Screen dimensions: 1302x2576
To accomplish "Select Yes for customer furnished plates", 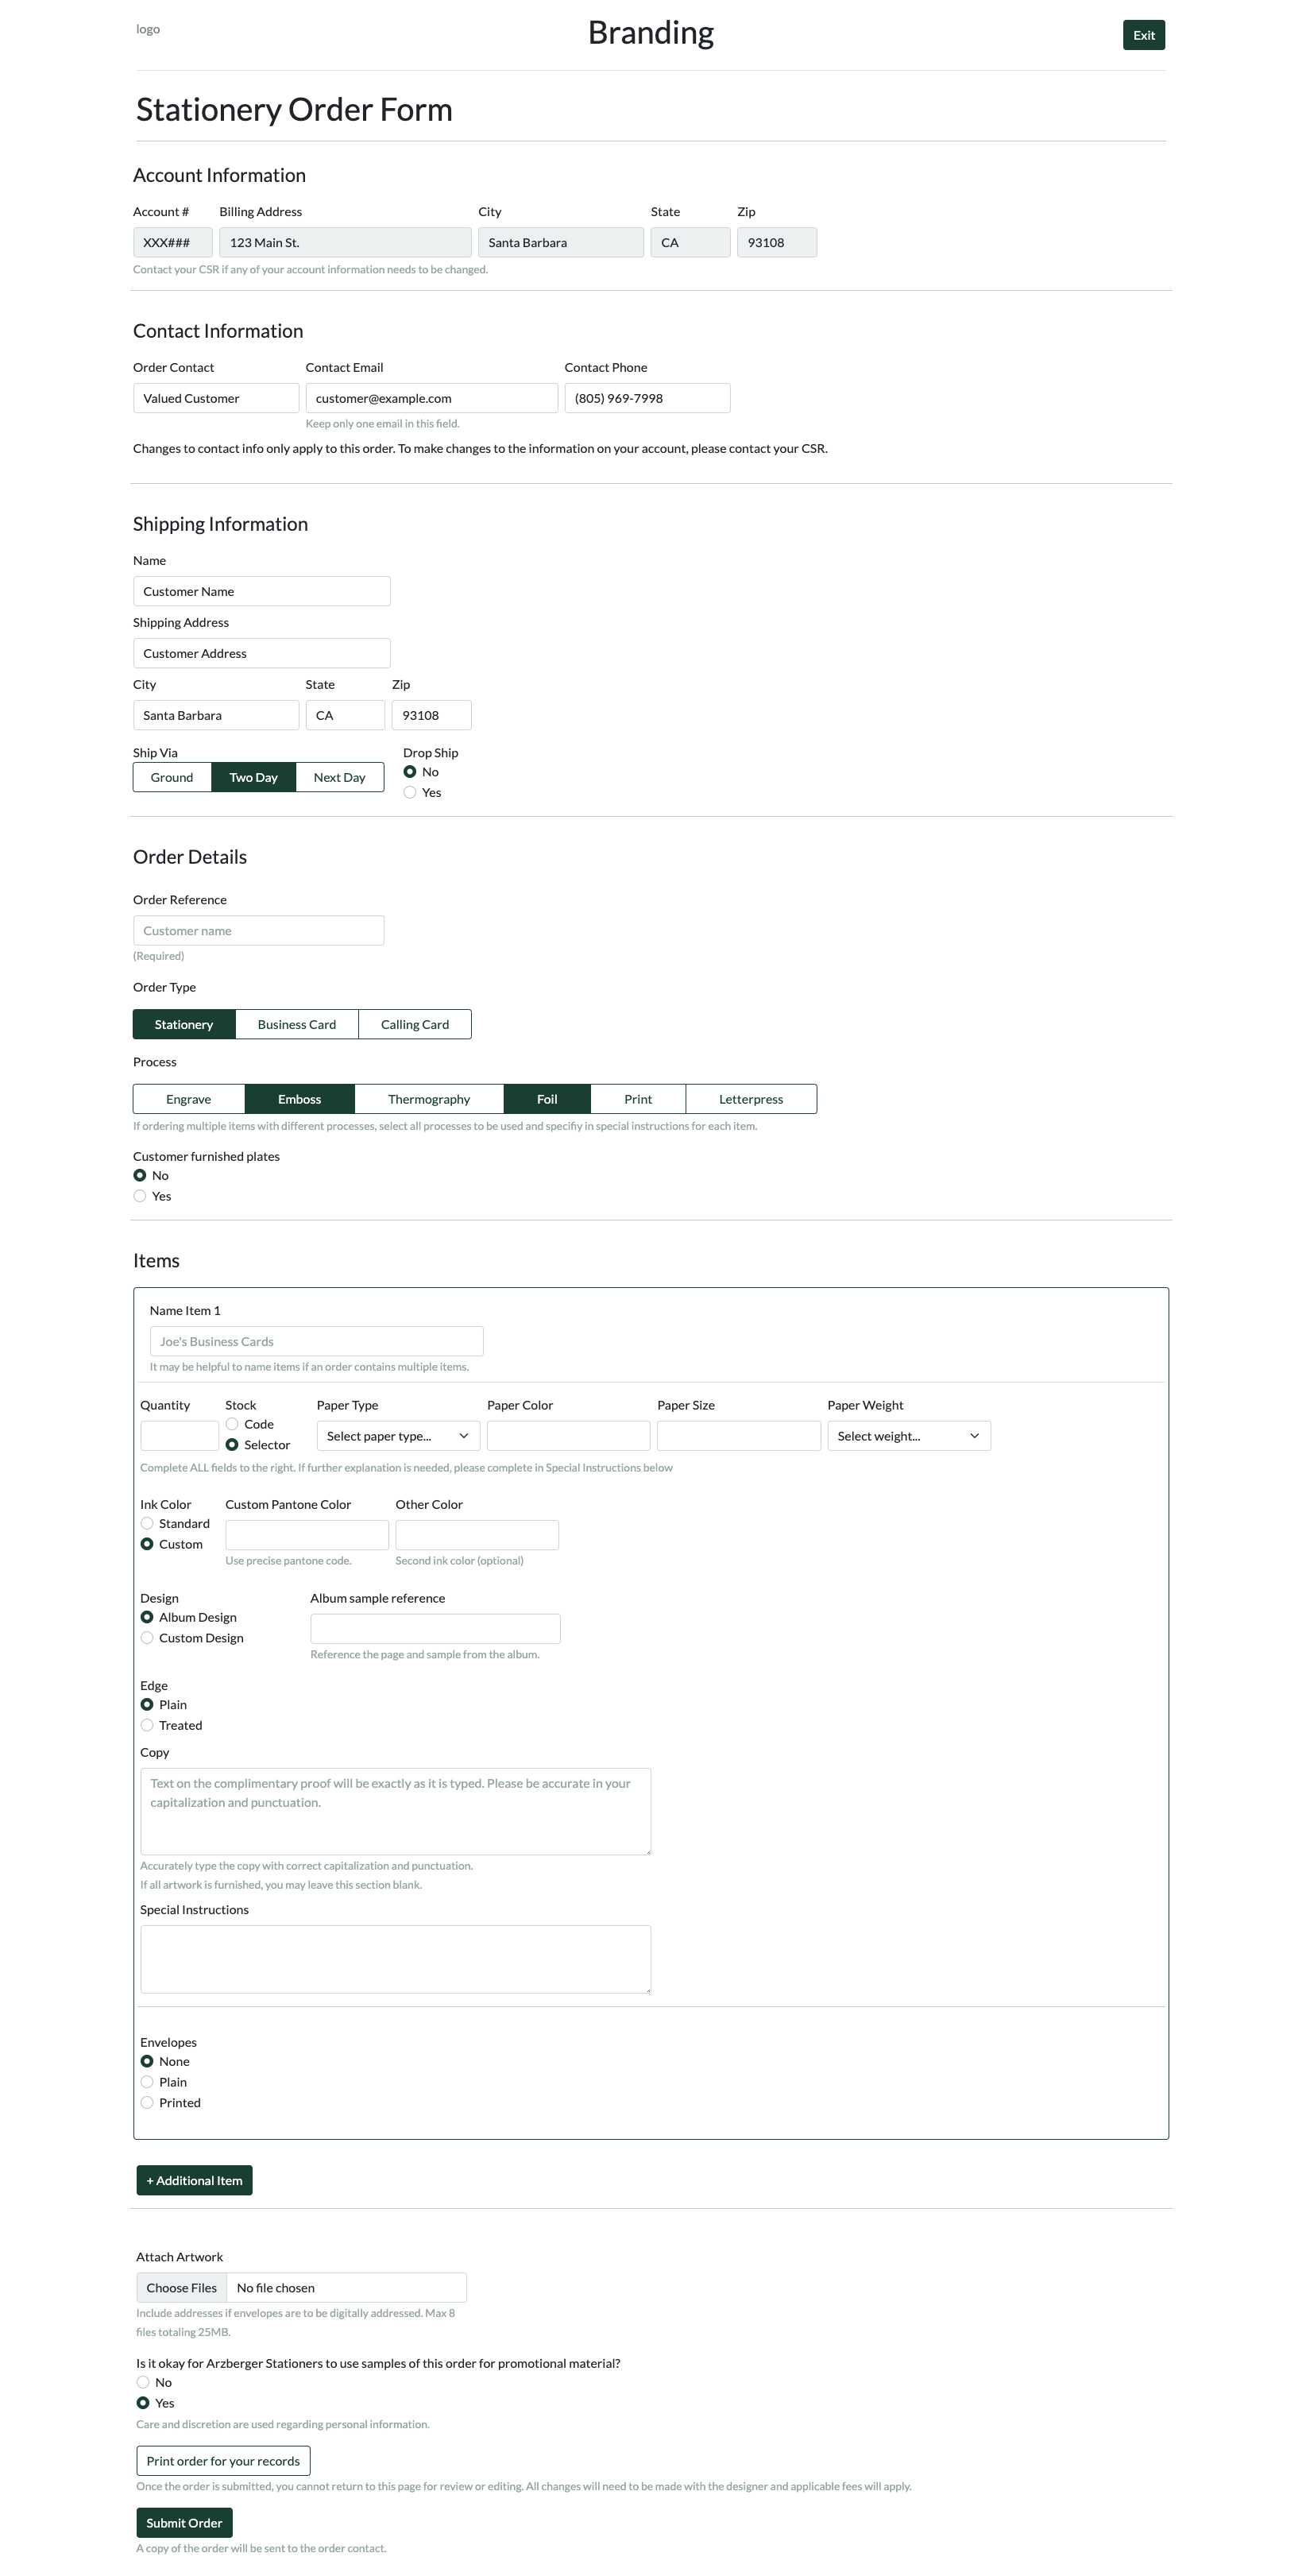I will (x=140, y=1197).
